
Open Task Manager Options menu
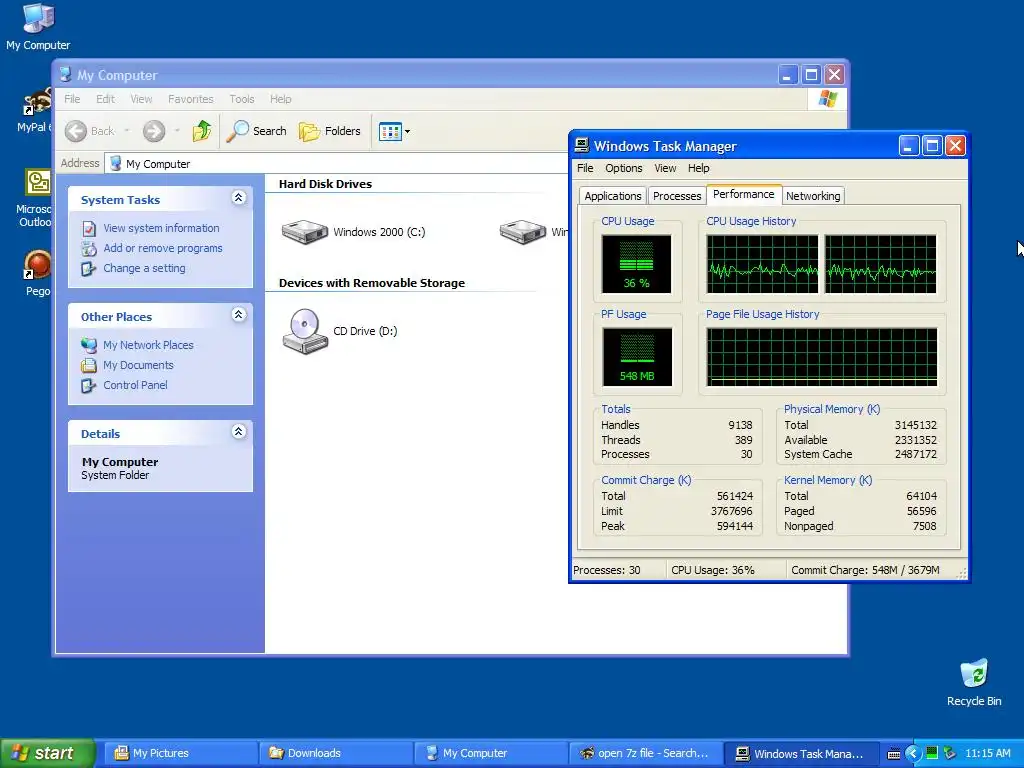coord(624,168)
